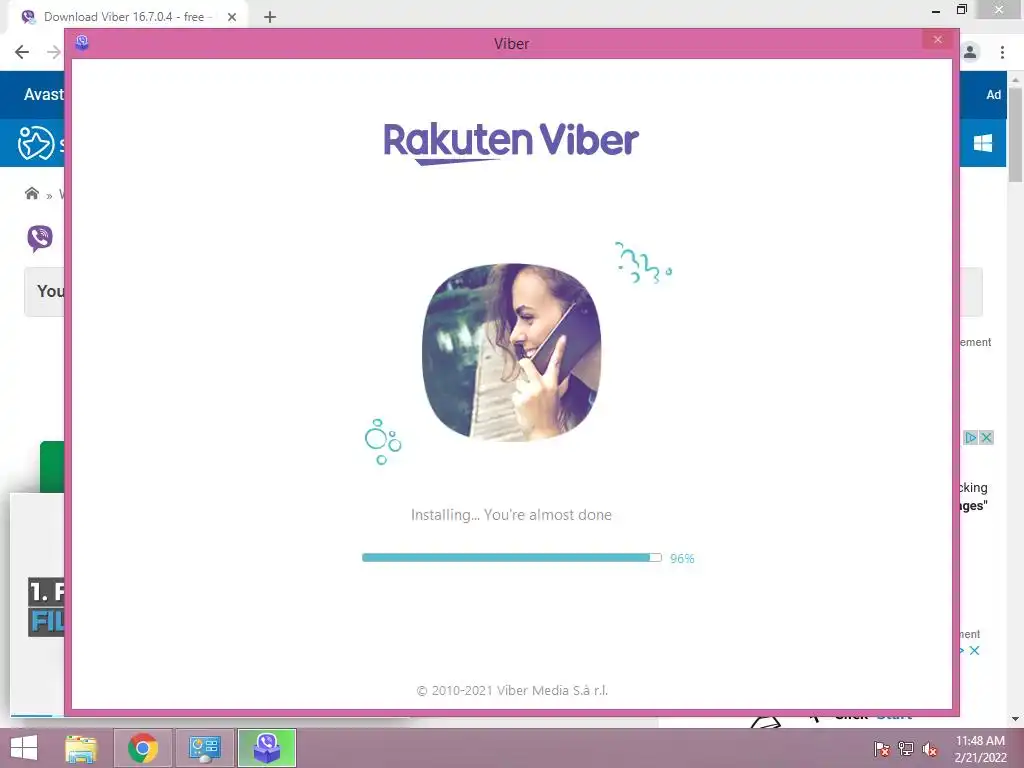
Task: Close the Download Viber browser tab
Action: pyautogui.click(x=232, y=17)
